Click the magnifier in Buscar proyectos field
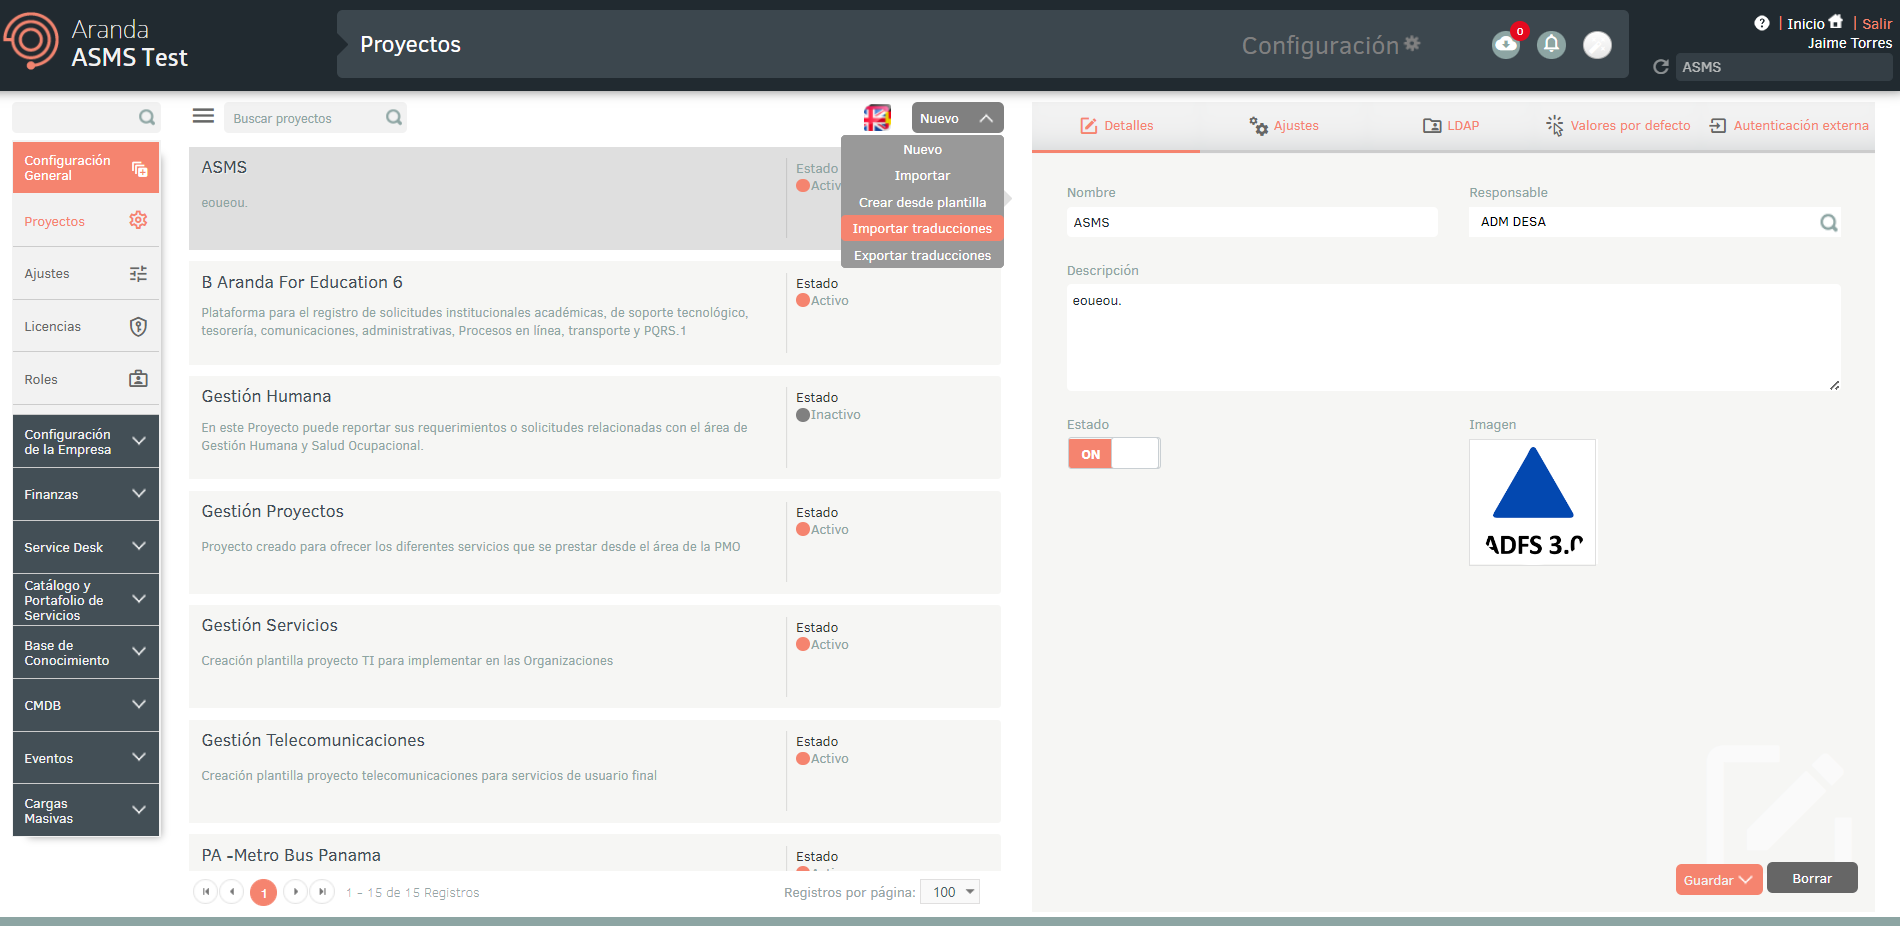 tap(394, 118)
